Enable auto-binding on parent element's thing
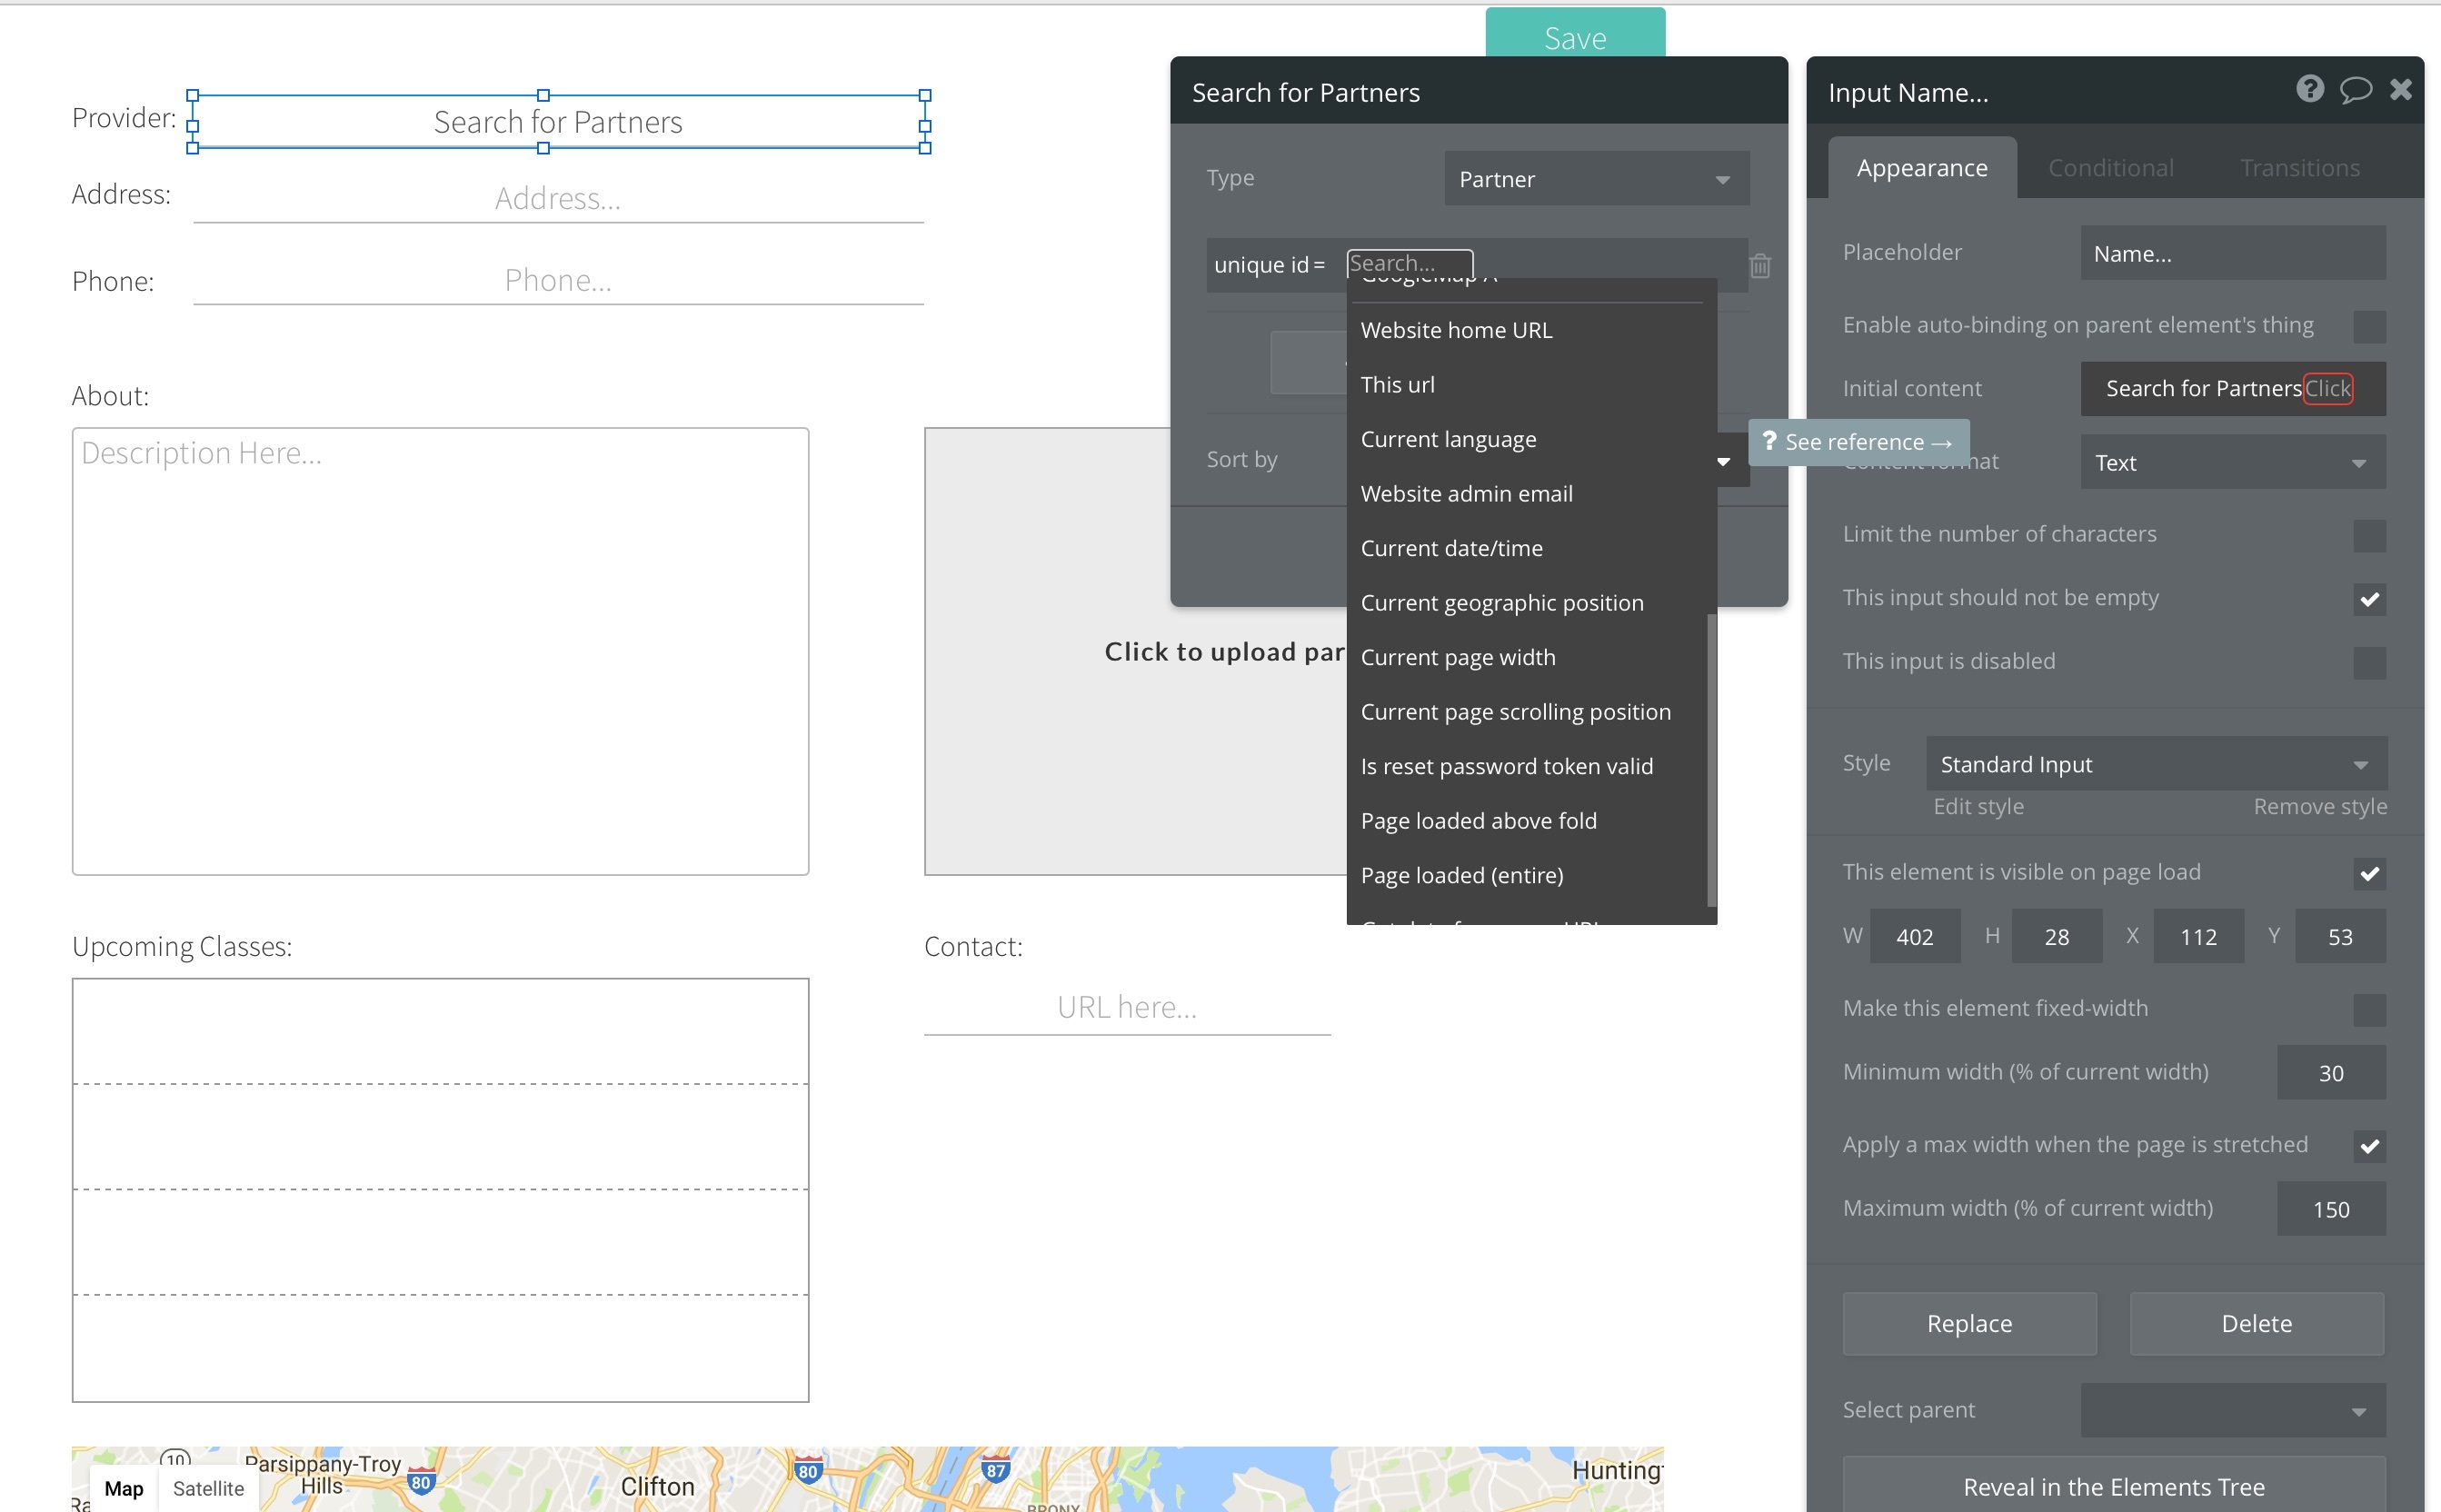2441x1512 pixels. coord(2368,326)
